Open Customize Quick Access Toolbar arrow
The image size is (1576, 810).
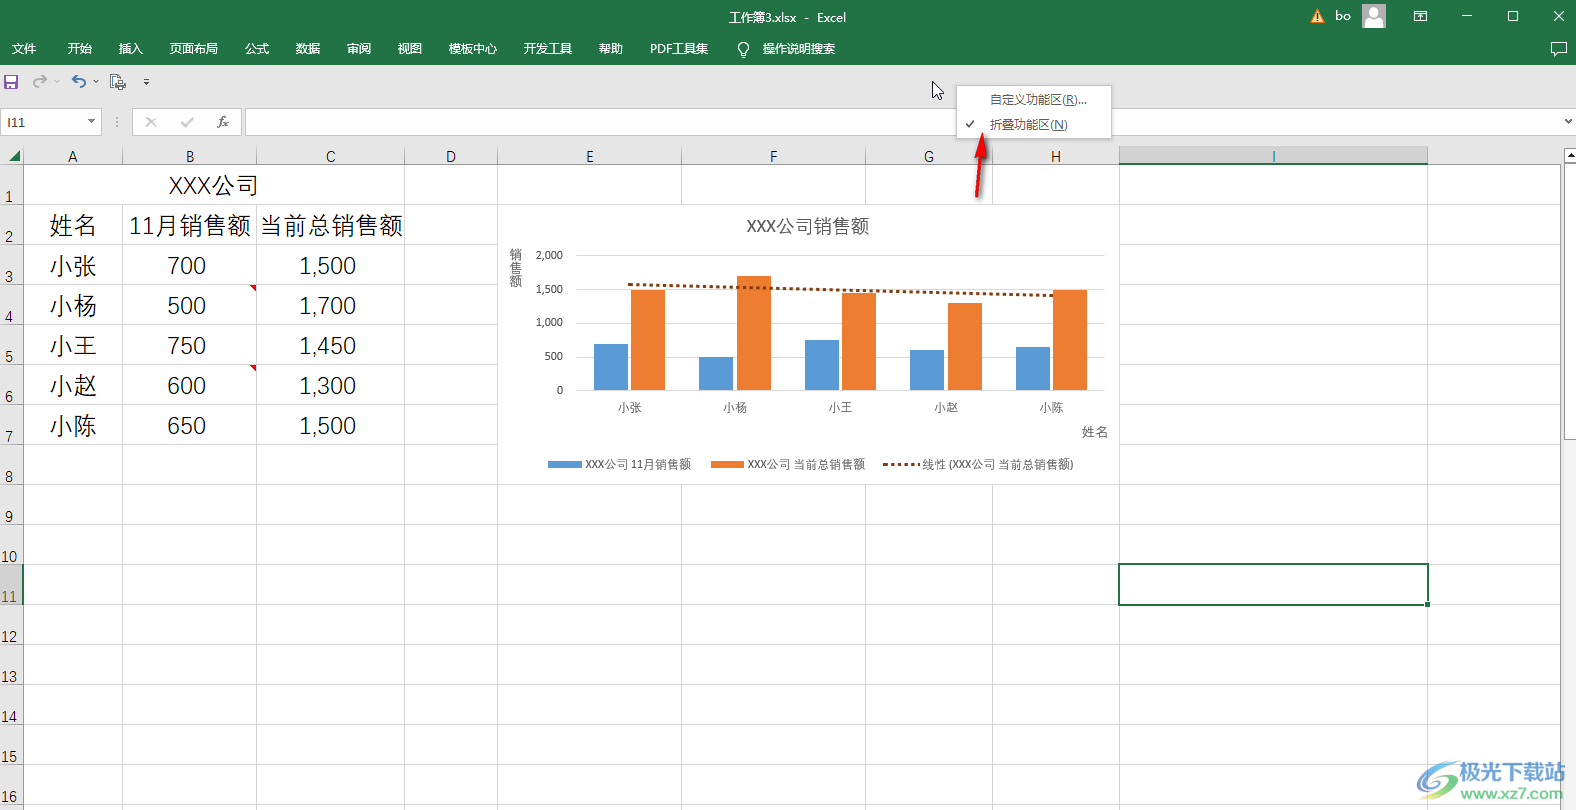point(146,82)
